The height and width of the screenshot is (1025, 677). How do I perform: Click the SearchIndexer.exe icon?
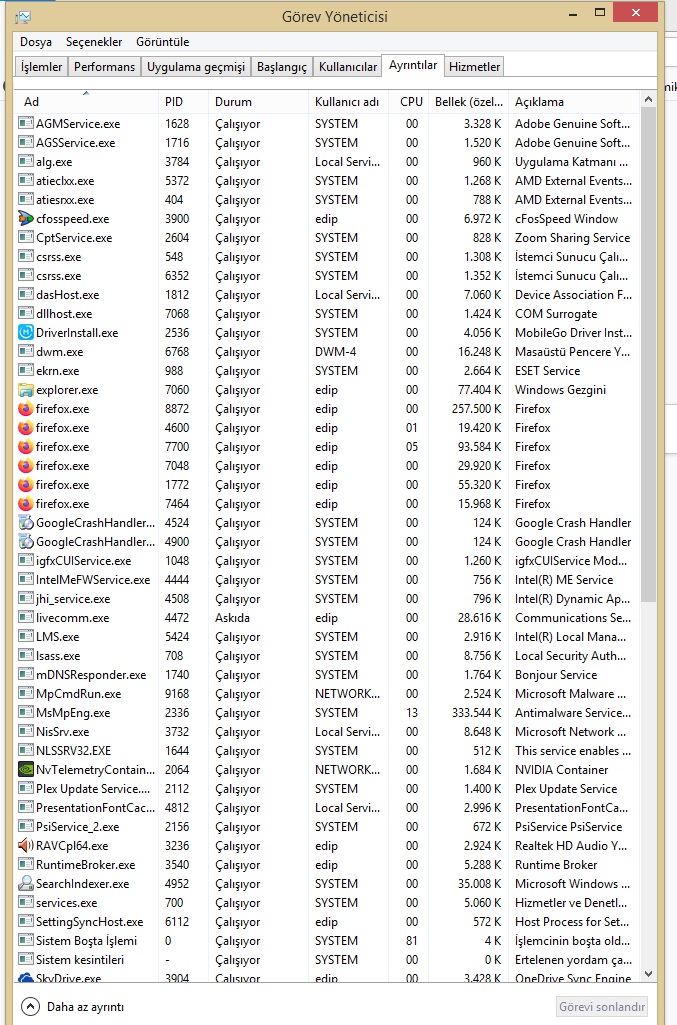[26, 884]
